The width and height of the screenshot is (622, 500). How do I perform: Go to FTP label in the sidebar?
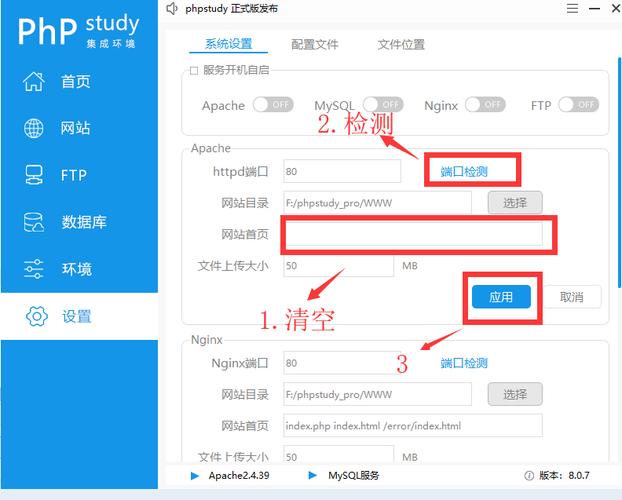(x=74, y=175)
